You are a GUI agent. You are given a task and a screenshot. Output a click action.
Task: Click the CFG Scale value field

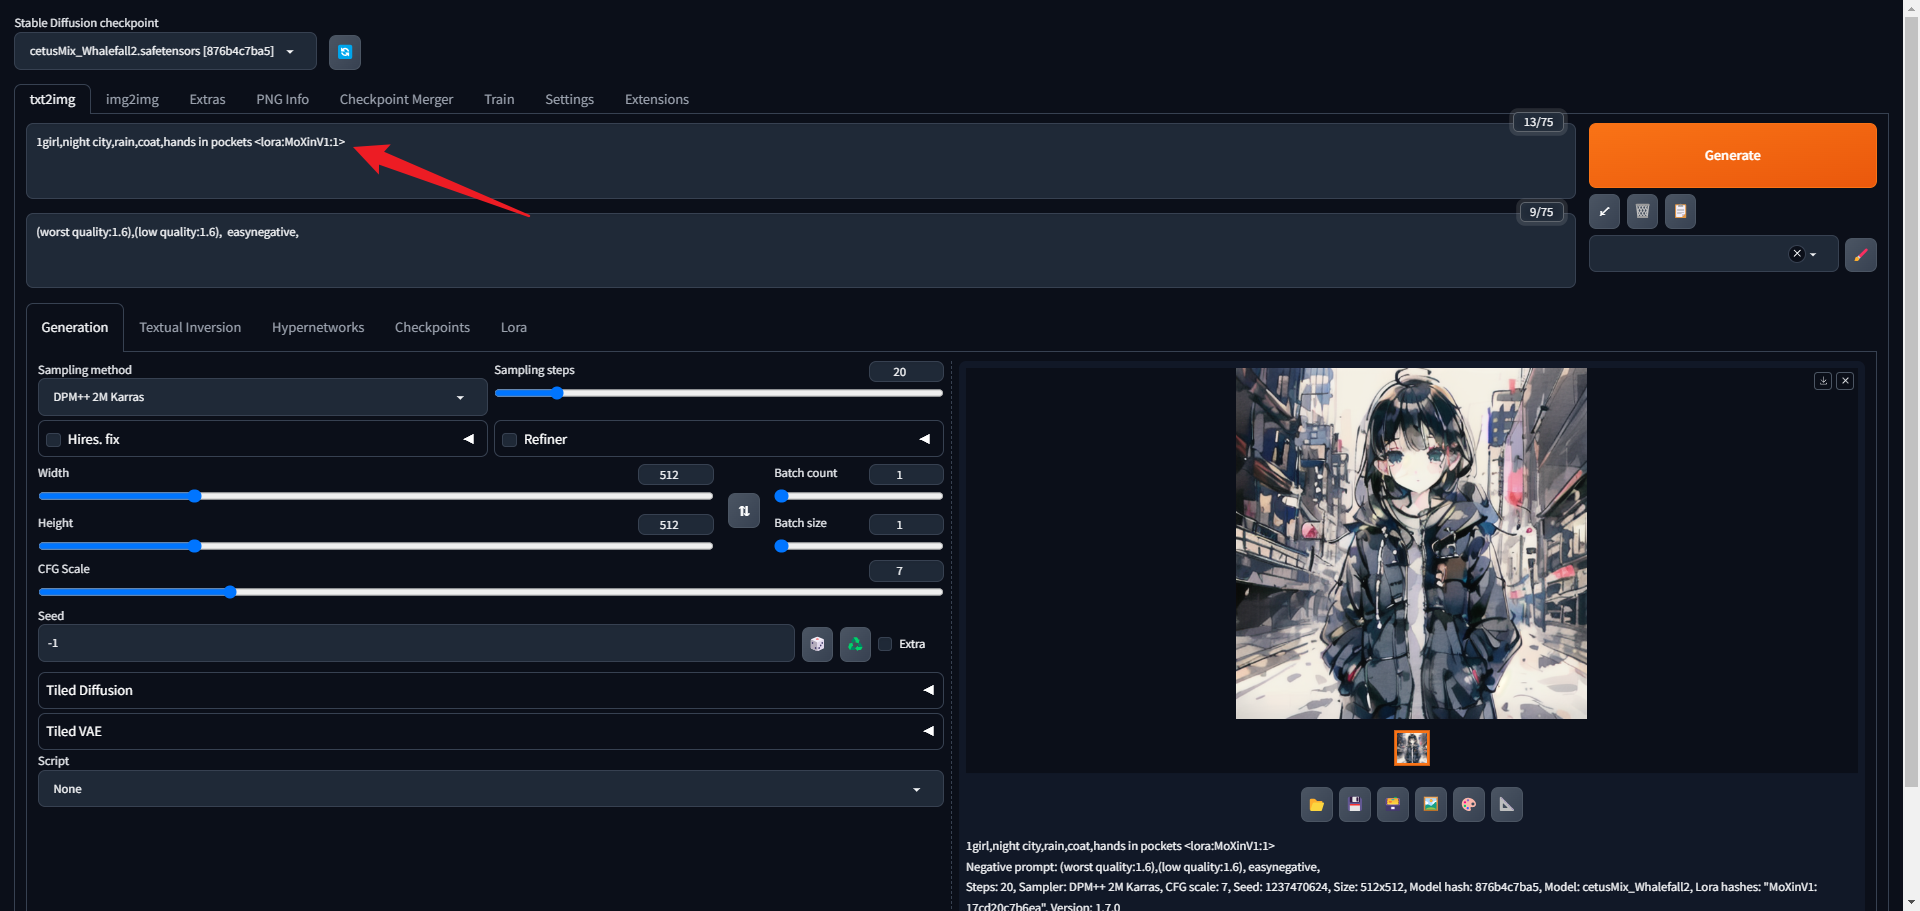tap(906, 571)
